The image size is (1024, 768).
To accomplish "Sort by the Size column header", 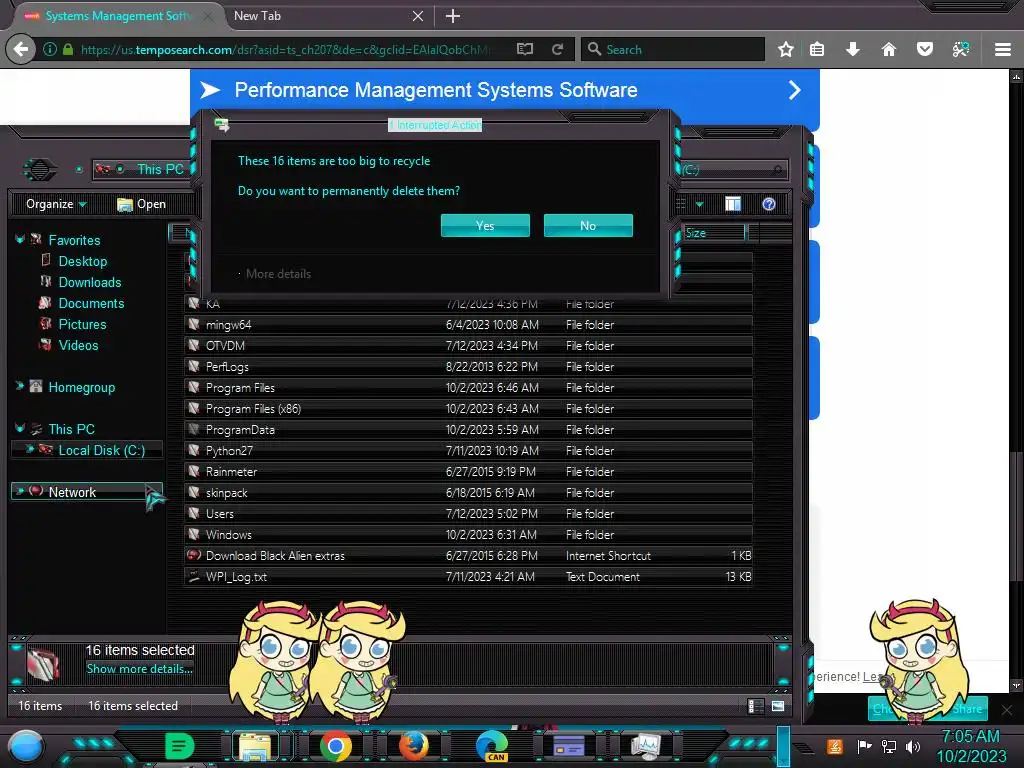I will (x=714, y=233).
